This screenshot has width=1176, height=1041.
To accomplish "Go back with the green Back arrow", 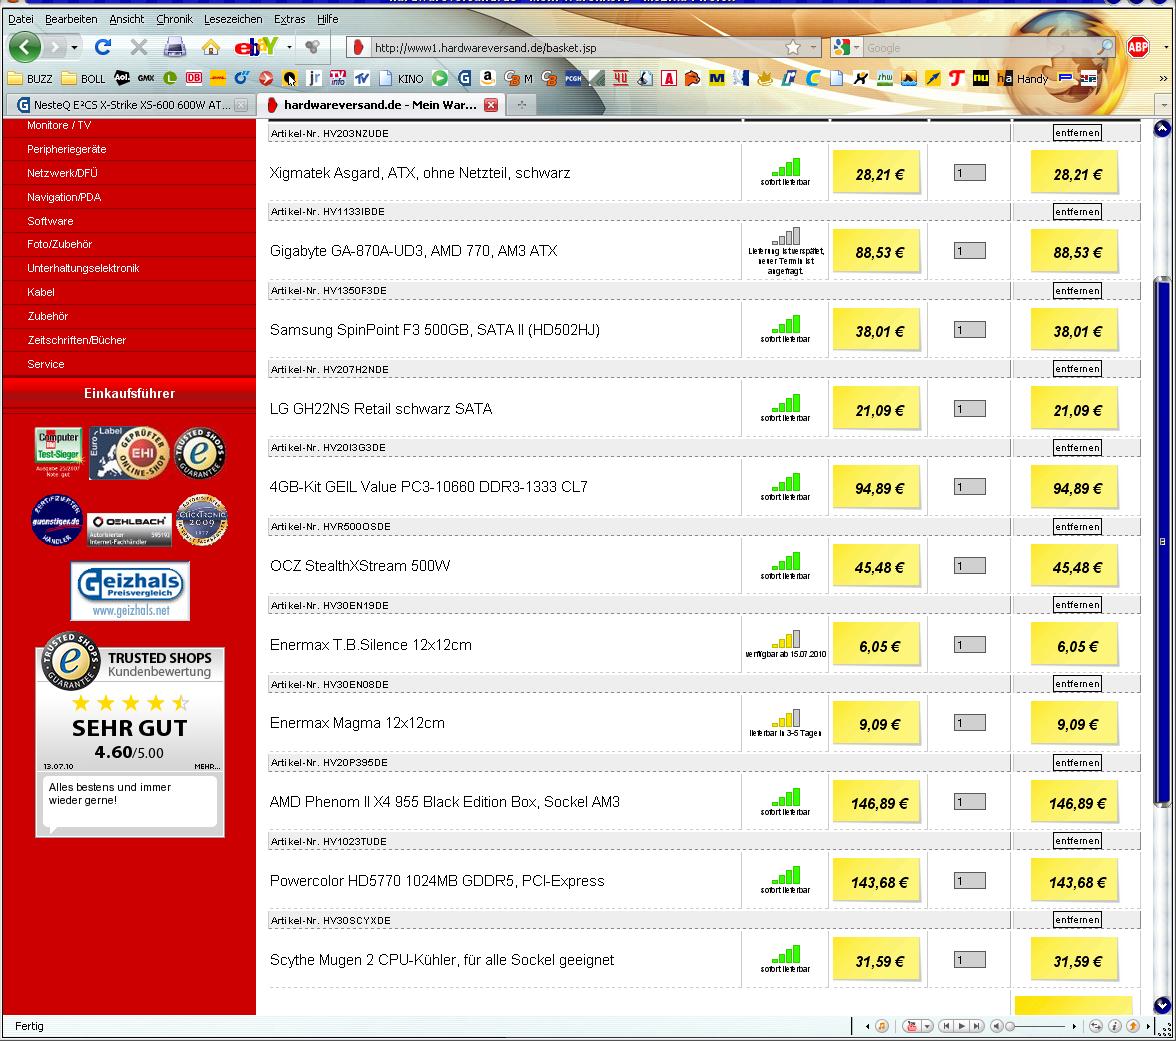I will [x=25, y=48].
